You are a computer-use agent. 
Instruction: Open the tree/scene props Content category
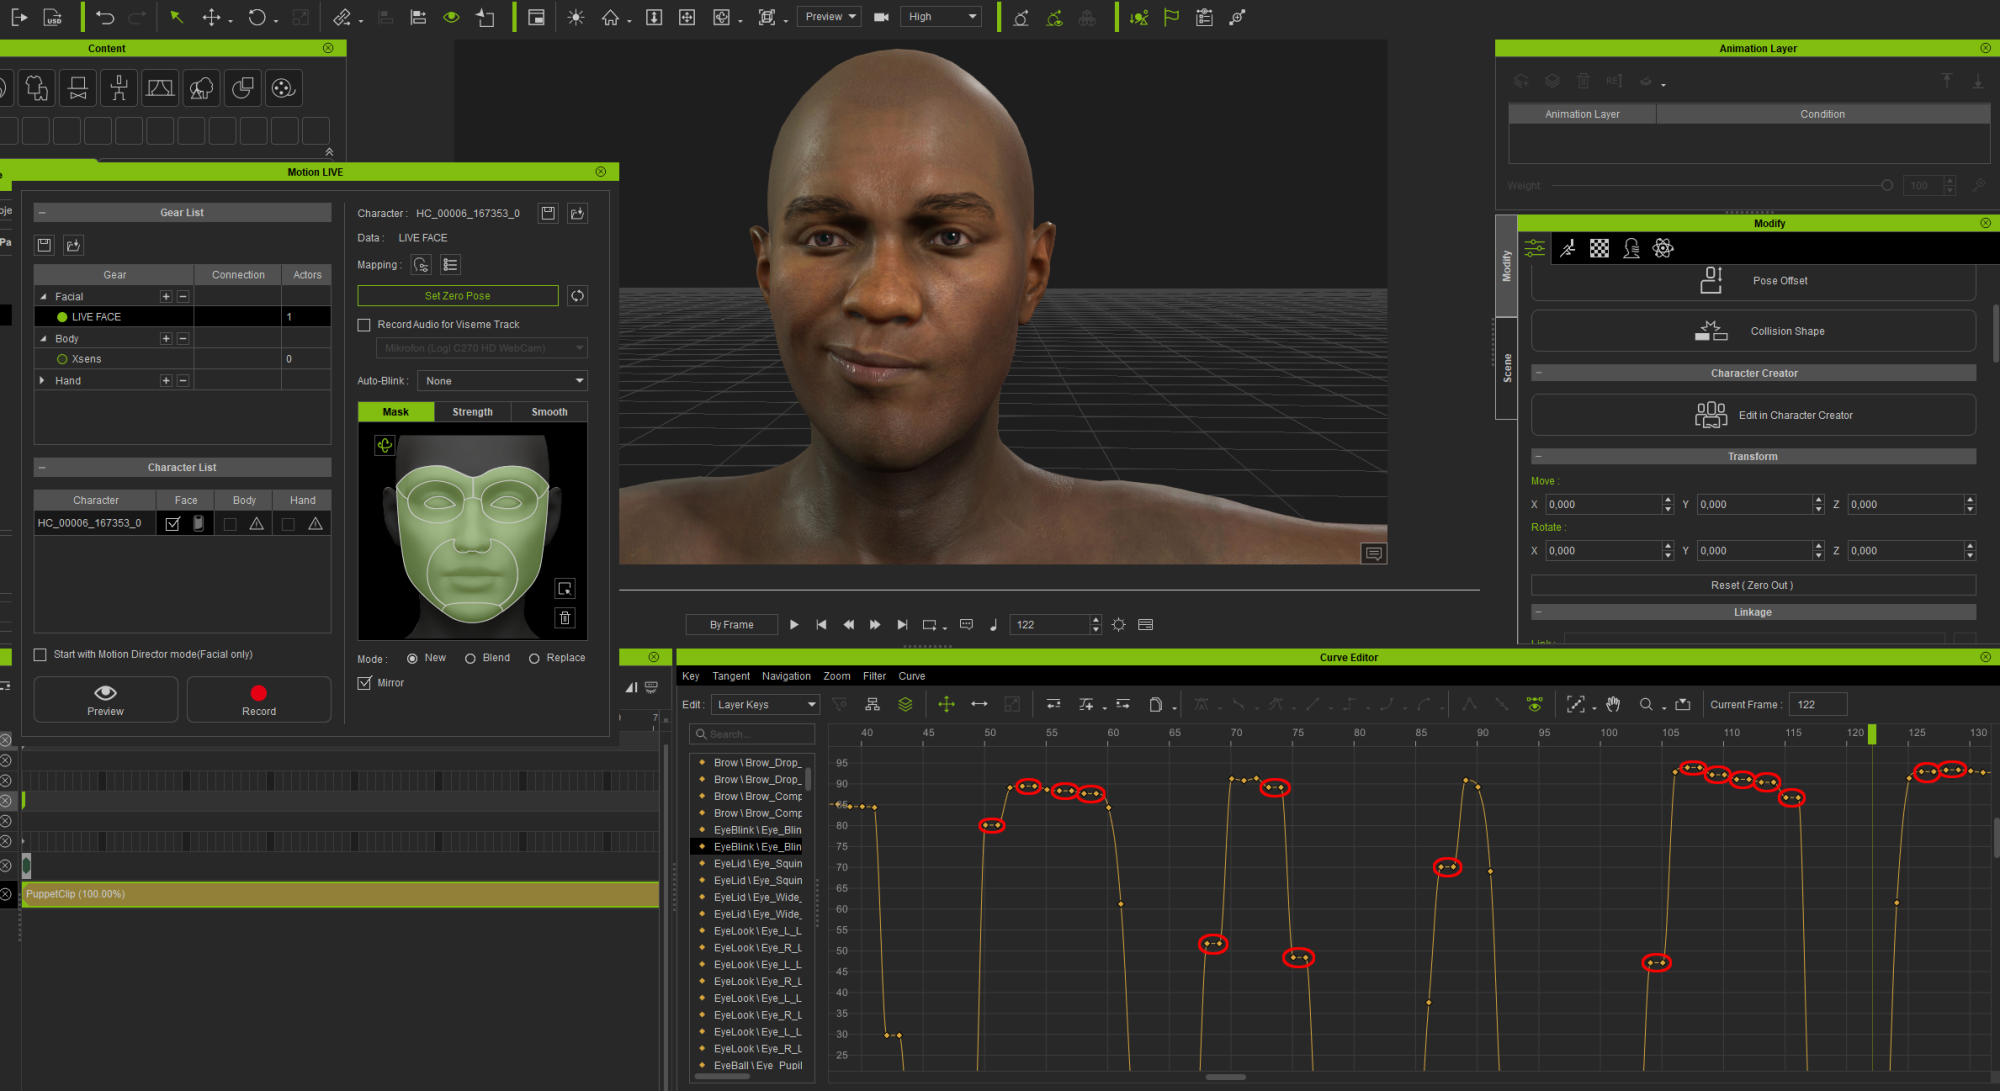pos(201,88)
